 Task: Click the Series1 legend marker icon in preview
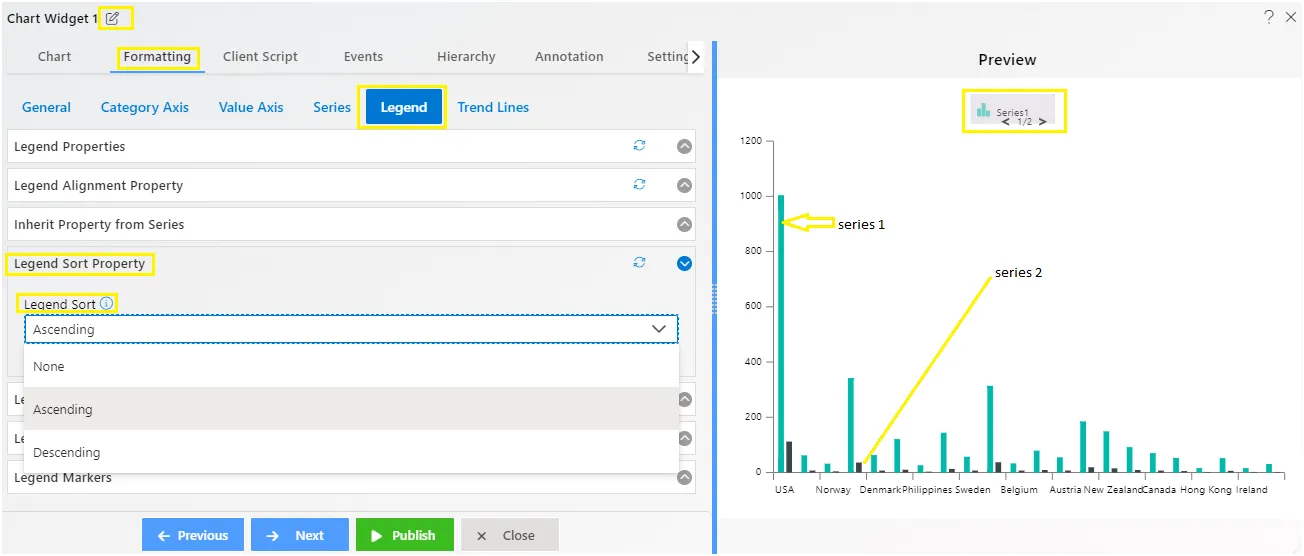(x=983, y=111)
